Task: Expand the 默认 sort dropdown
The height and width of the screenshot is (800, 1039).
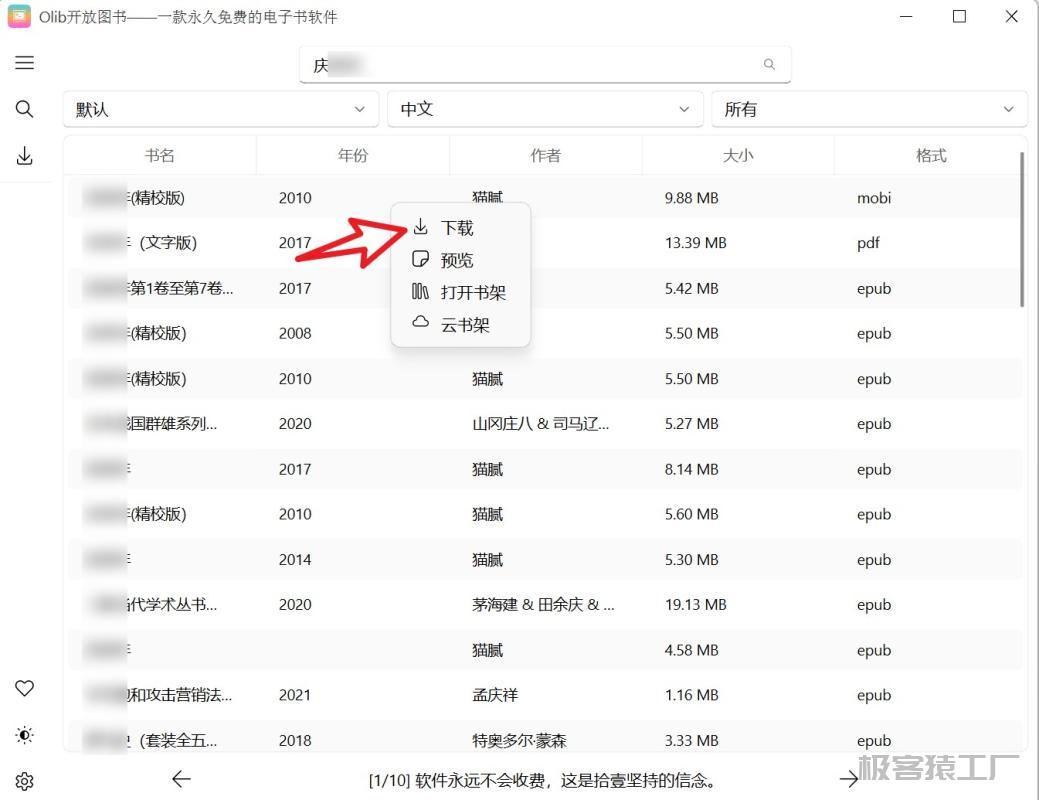Action: coord(220,109)
